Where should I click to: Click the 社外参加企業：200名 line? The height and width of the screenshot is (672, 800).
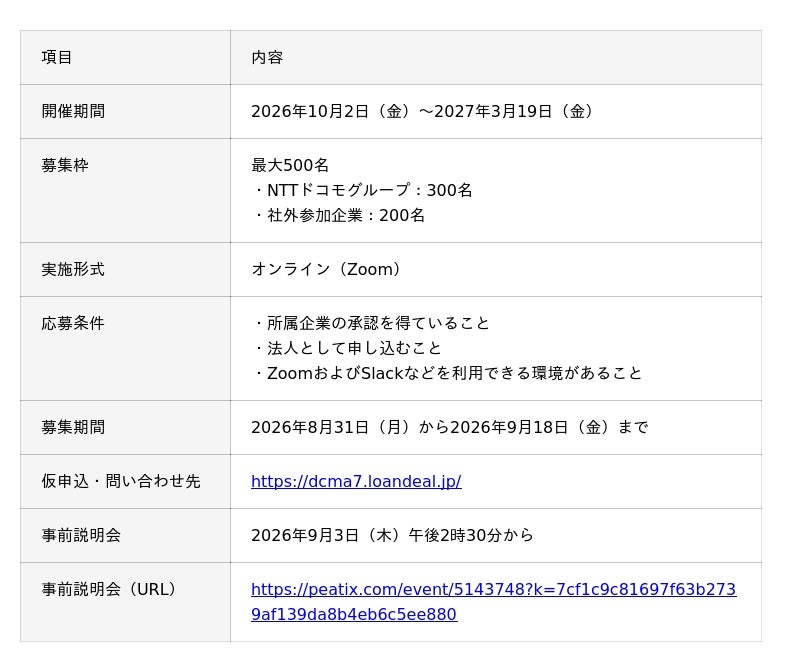click(338, 215)
